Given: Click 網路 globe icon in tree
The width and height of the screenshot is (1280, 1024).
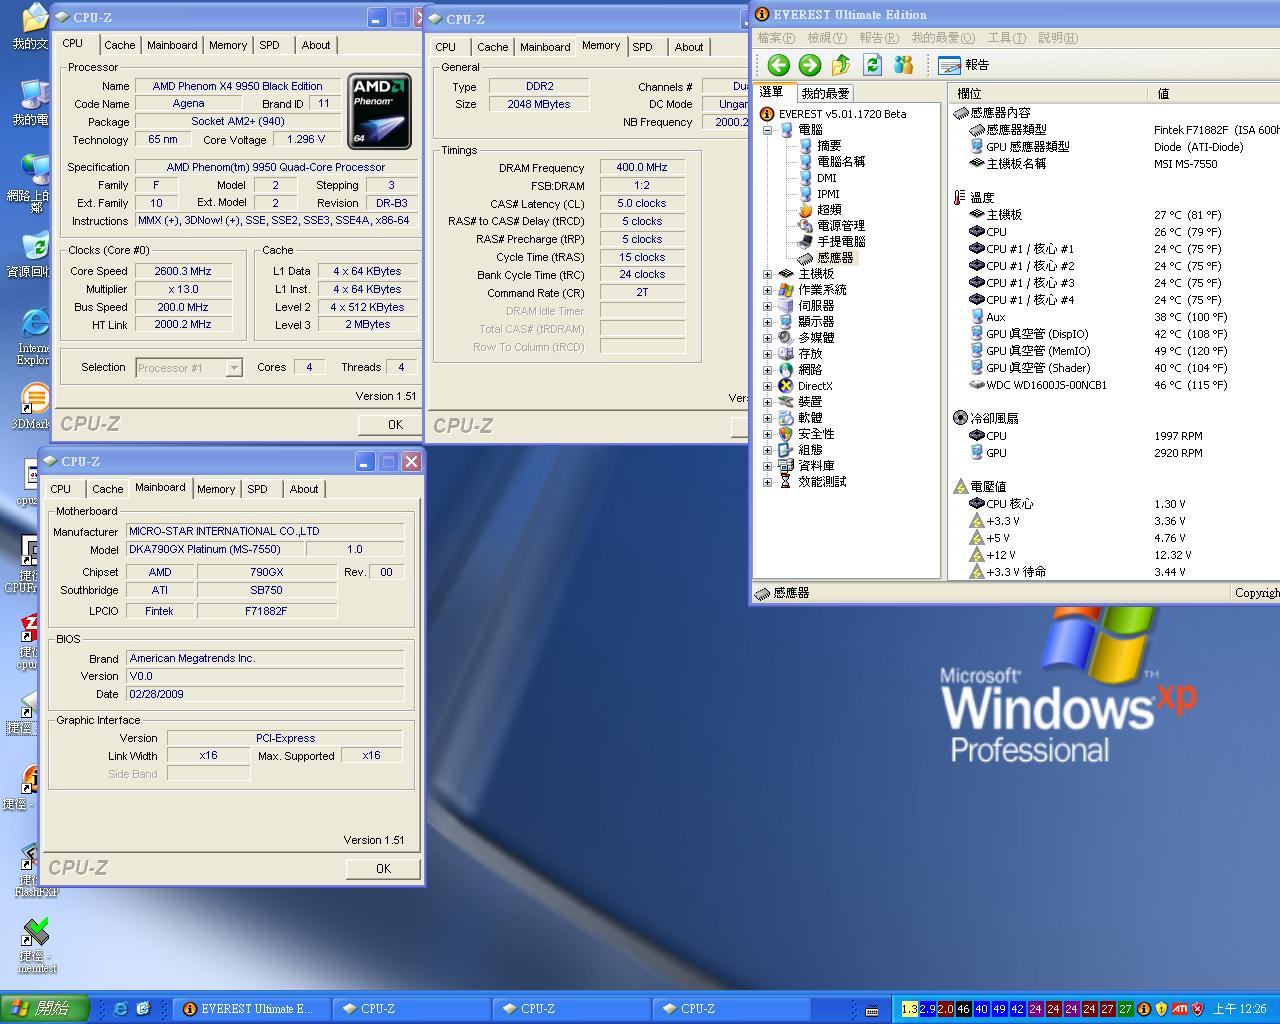Looking at the screenshot, I should 786,370.
